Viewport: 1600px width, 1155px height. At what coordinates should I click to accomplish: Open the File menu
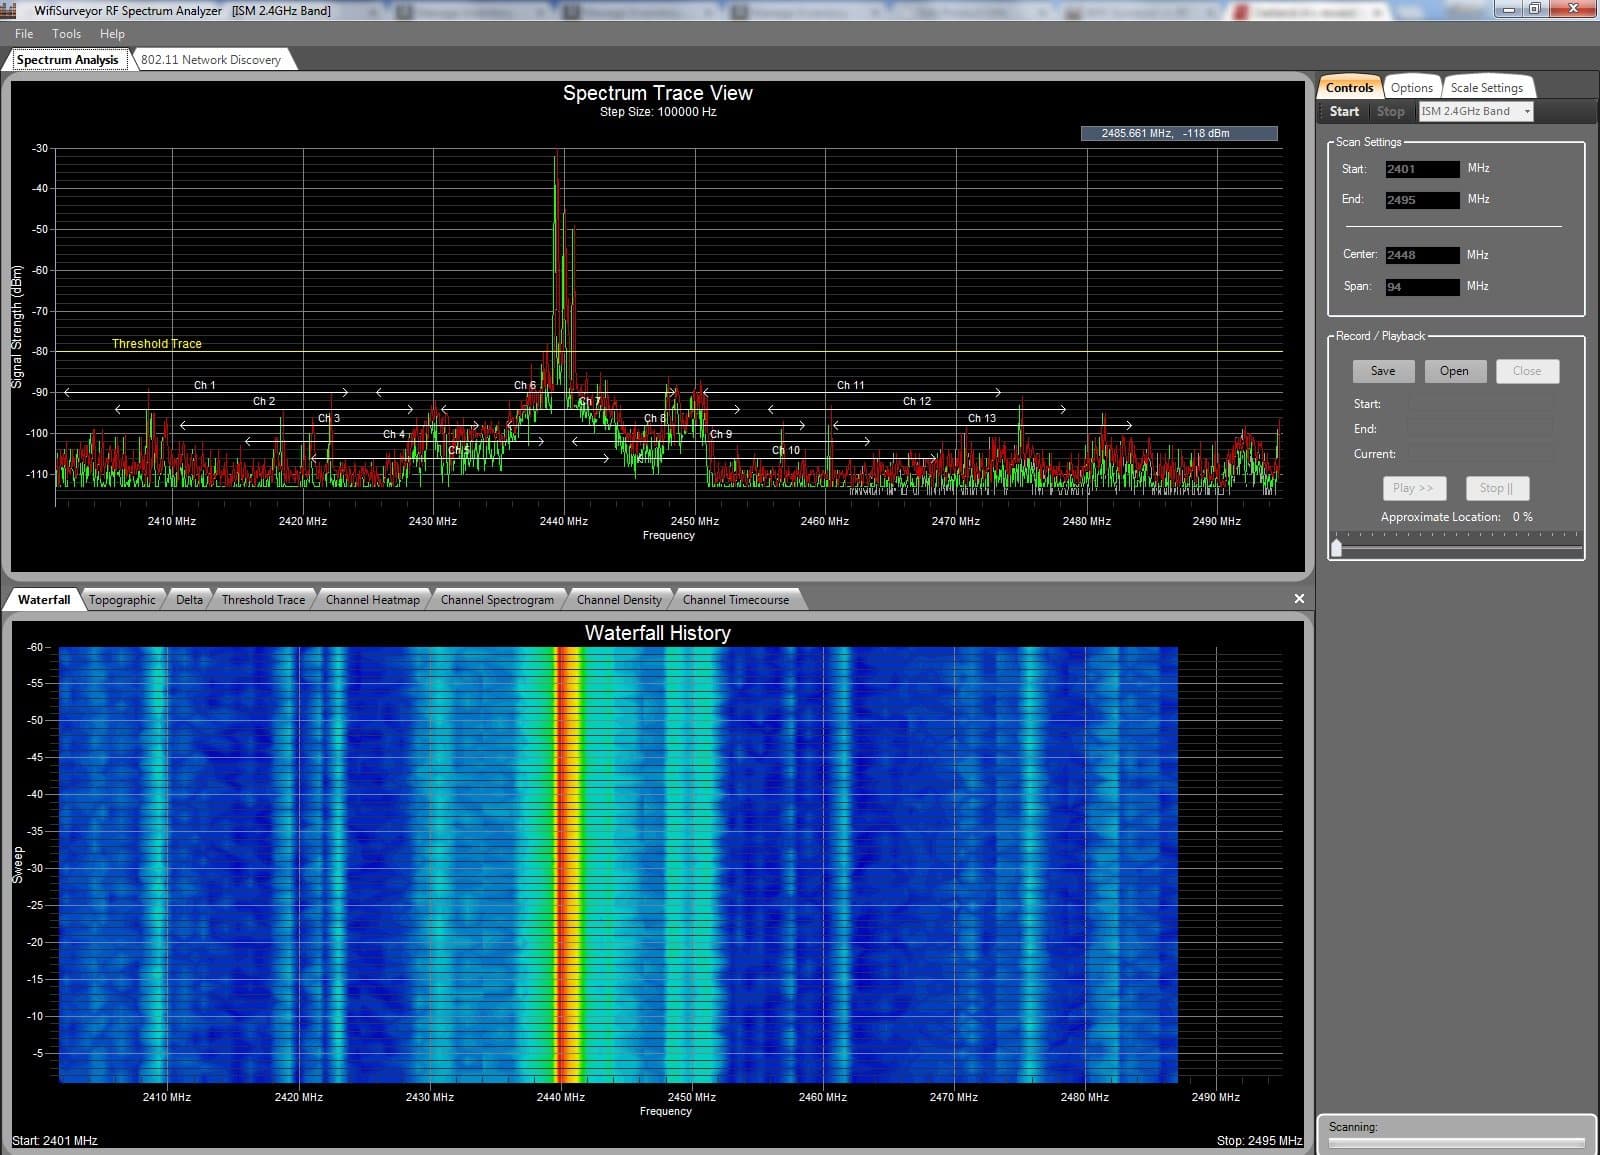[23, 33]
